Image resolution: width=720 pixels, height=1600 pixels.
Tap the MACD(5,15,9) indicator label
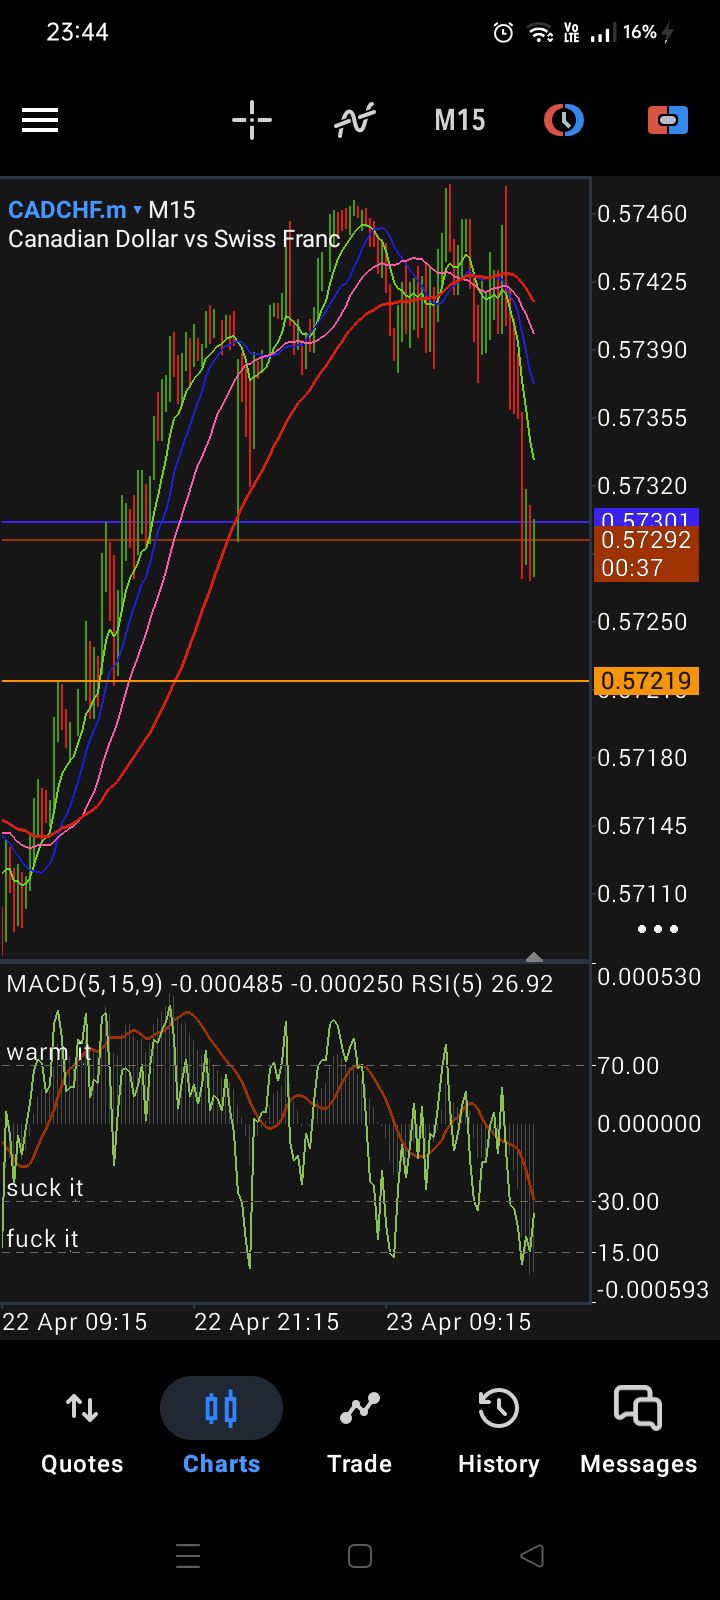coord(85,984)
